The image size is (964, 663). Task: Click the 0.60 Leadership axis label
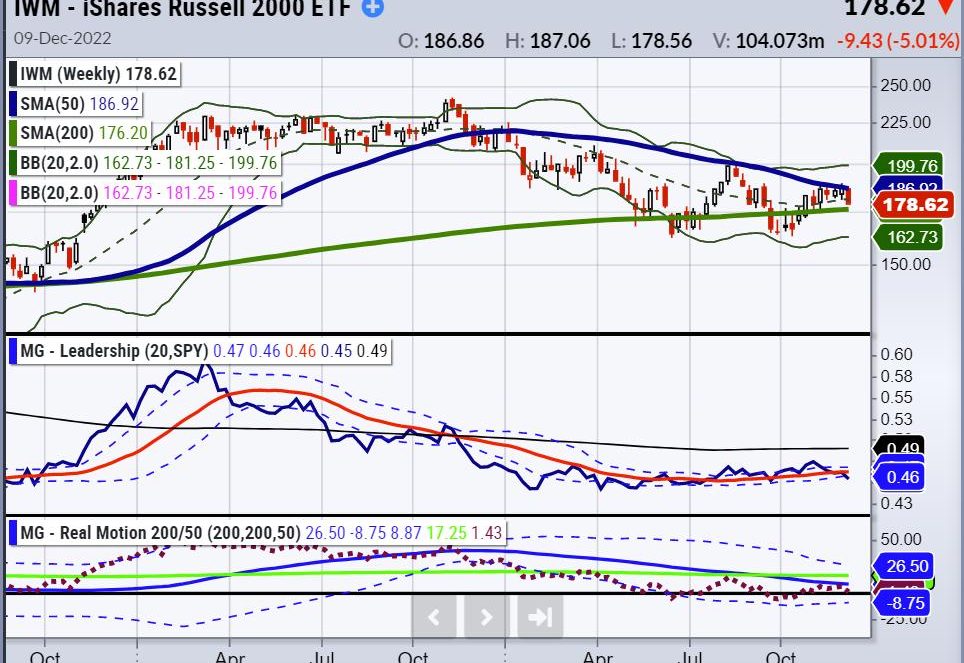click(x=896, y=354)
